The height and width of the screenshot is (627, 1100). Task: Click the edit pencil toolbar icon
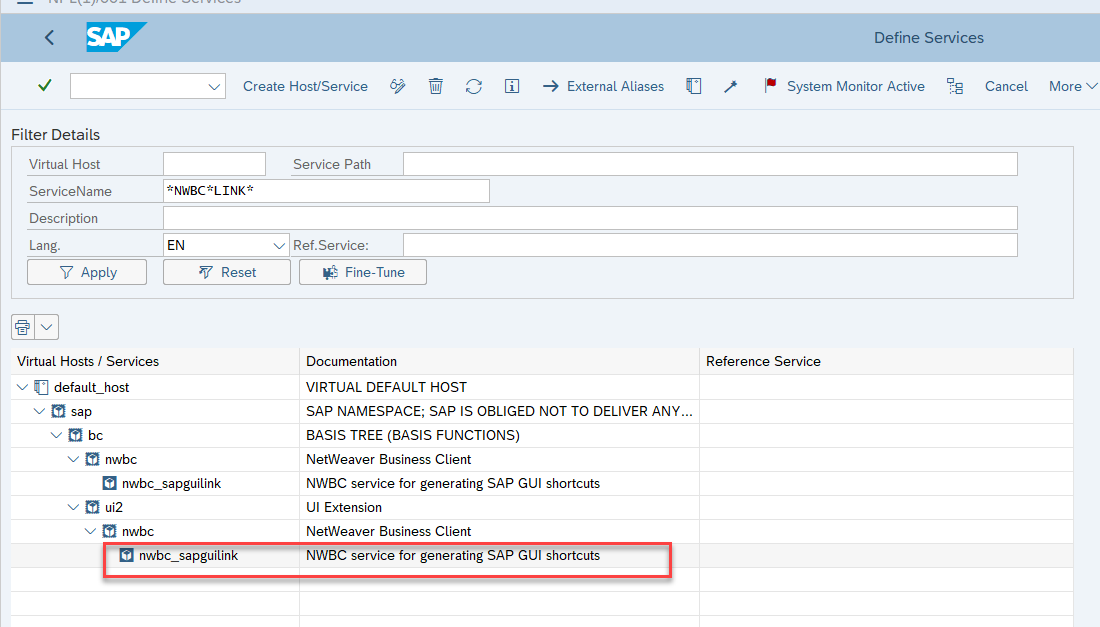[397, 86]
